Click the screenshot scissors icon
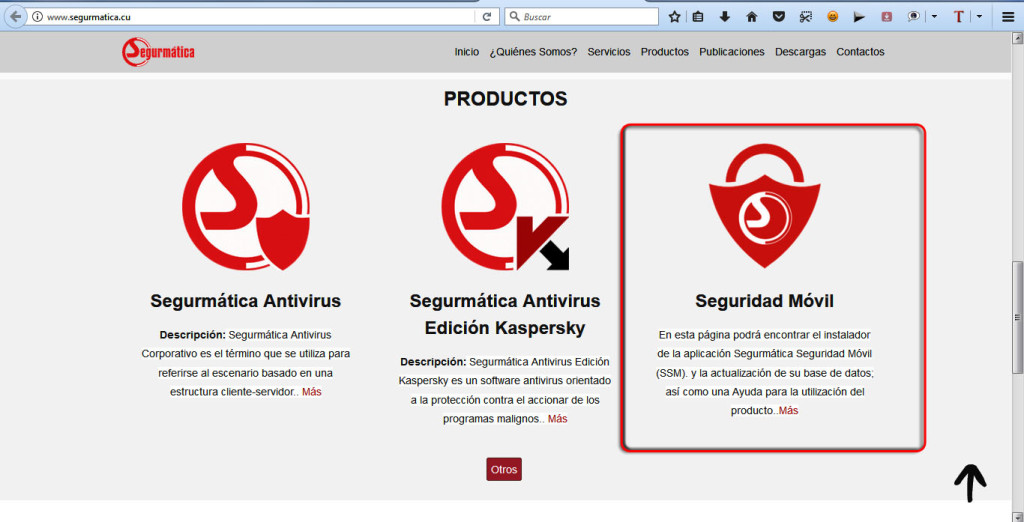 click(805, 17)
